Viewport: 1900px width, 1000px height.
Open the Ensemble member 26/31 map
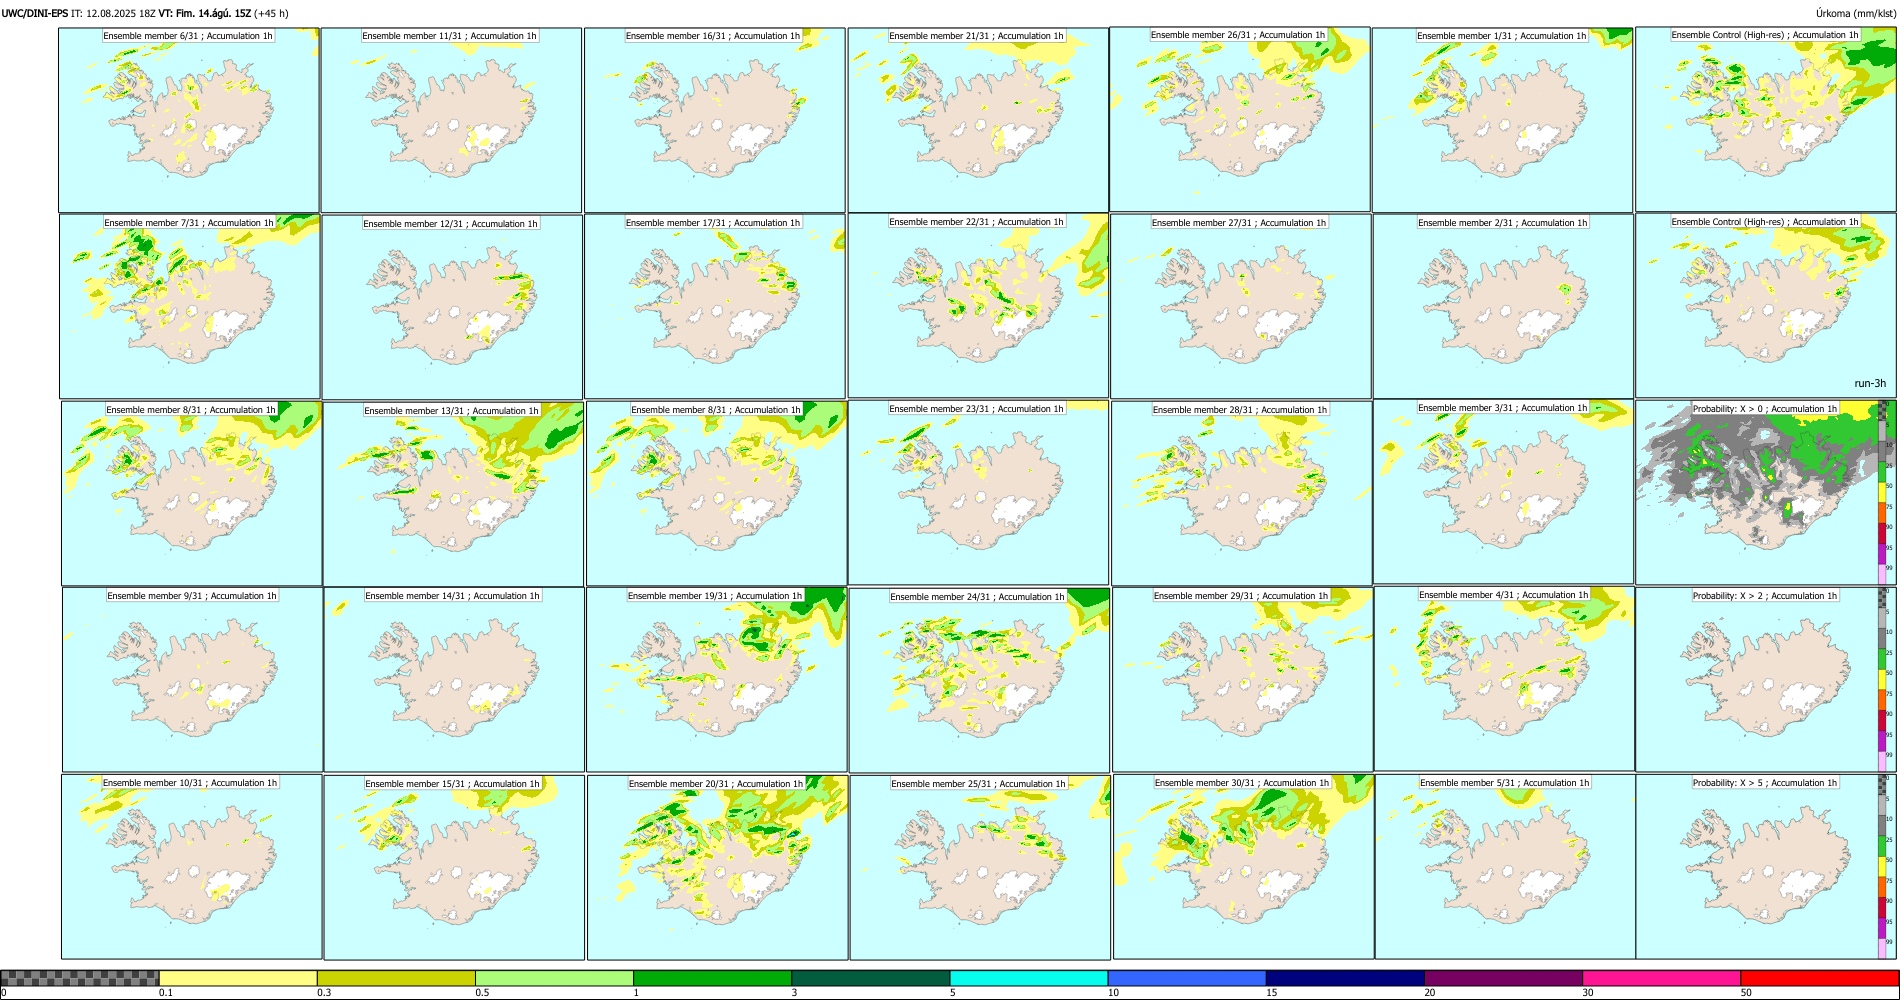[1240, 119]
